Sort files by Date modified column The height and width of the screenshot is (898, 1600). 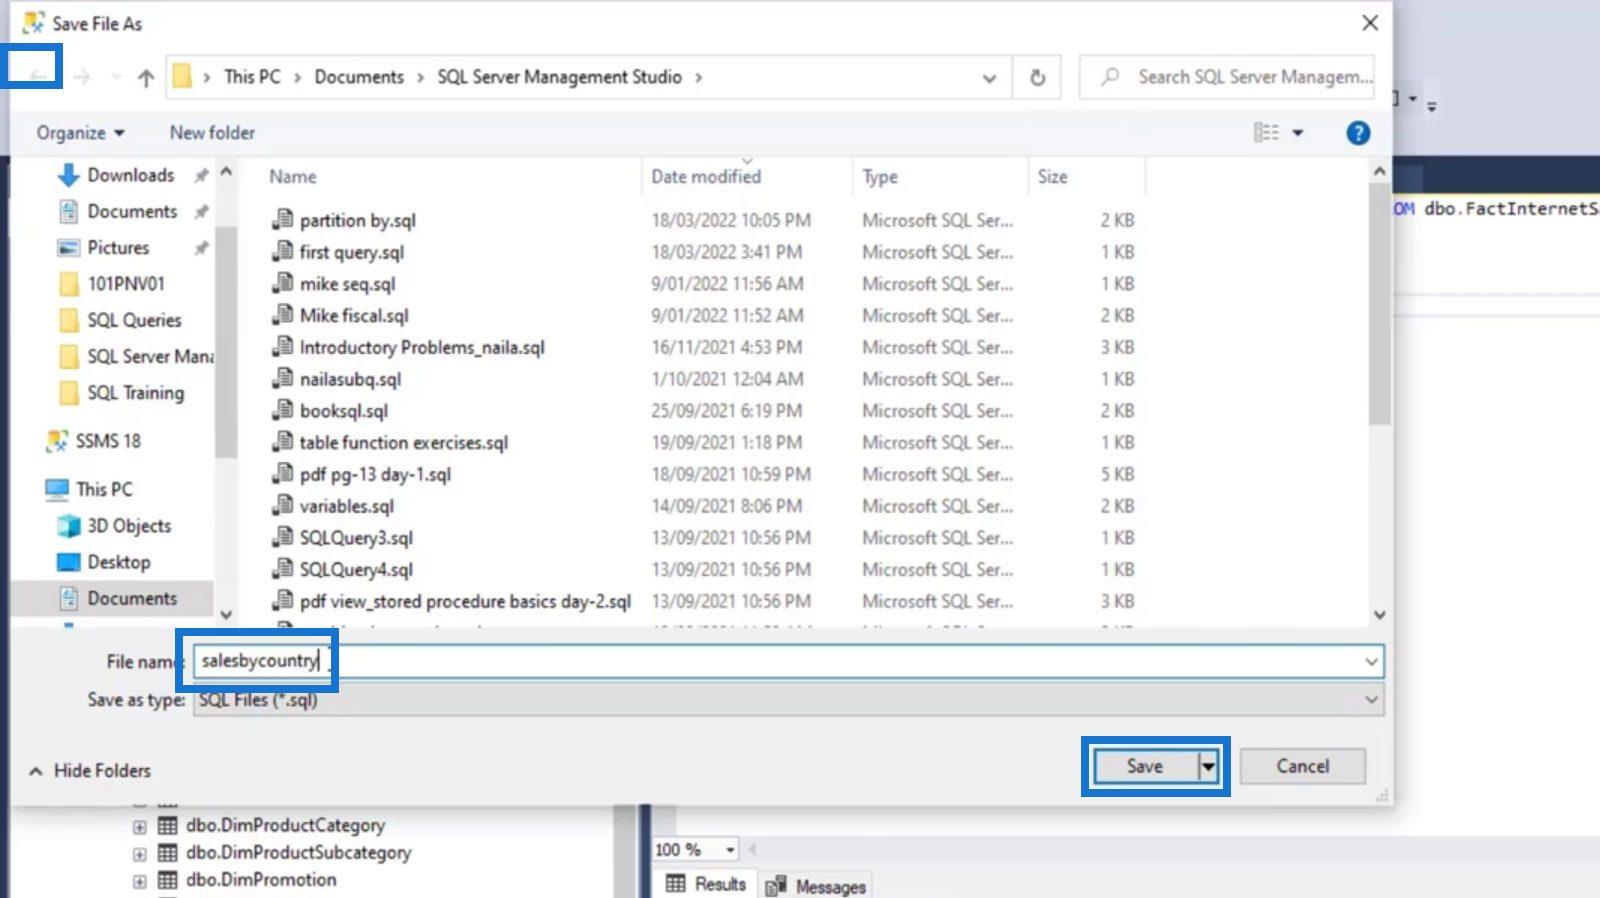tap(706, 176)
